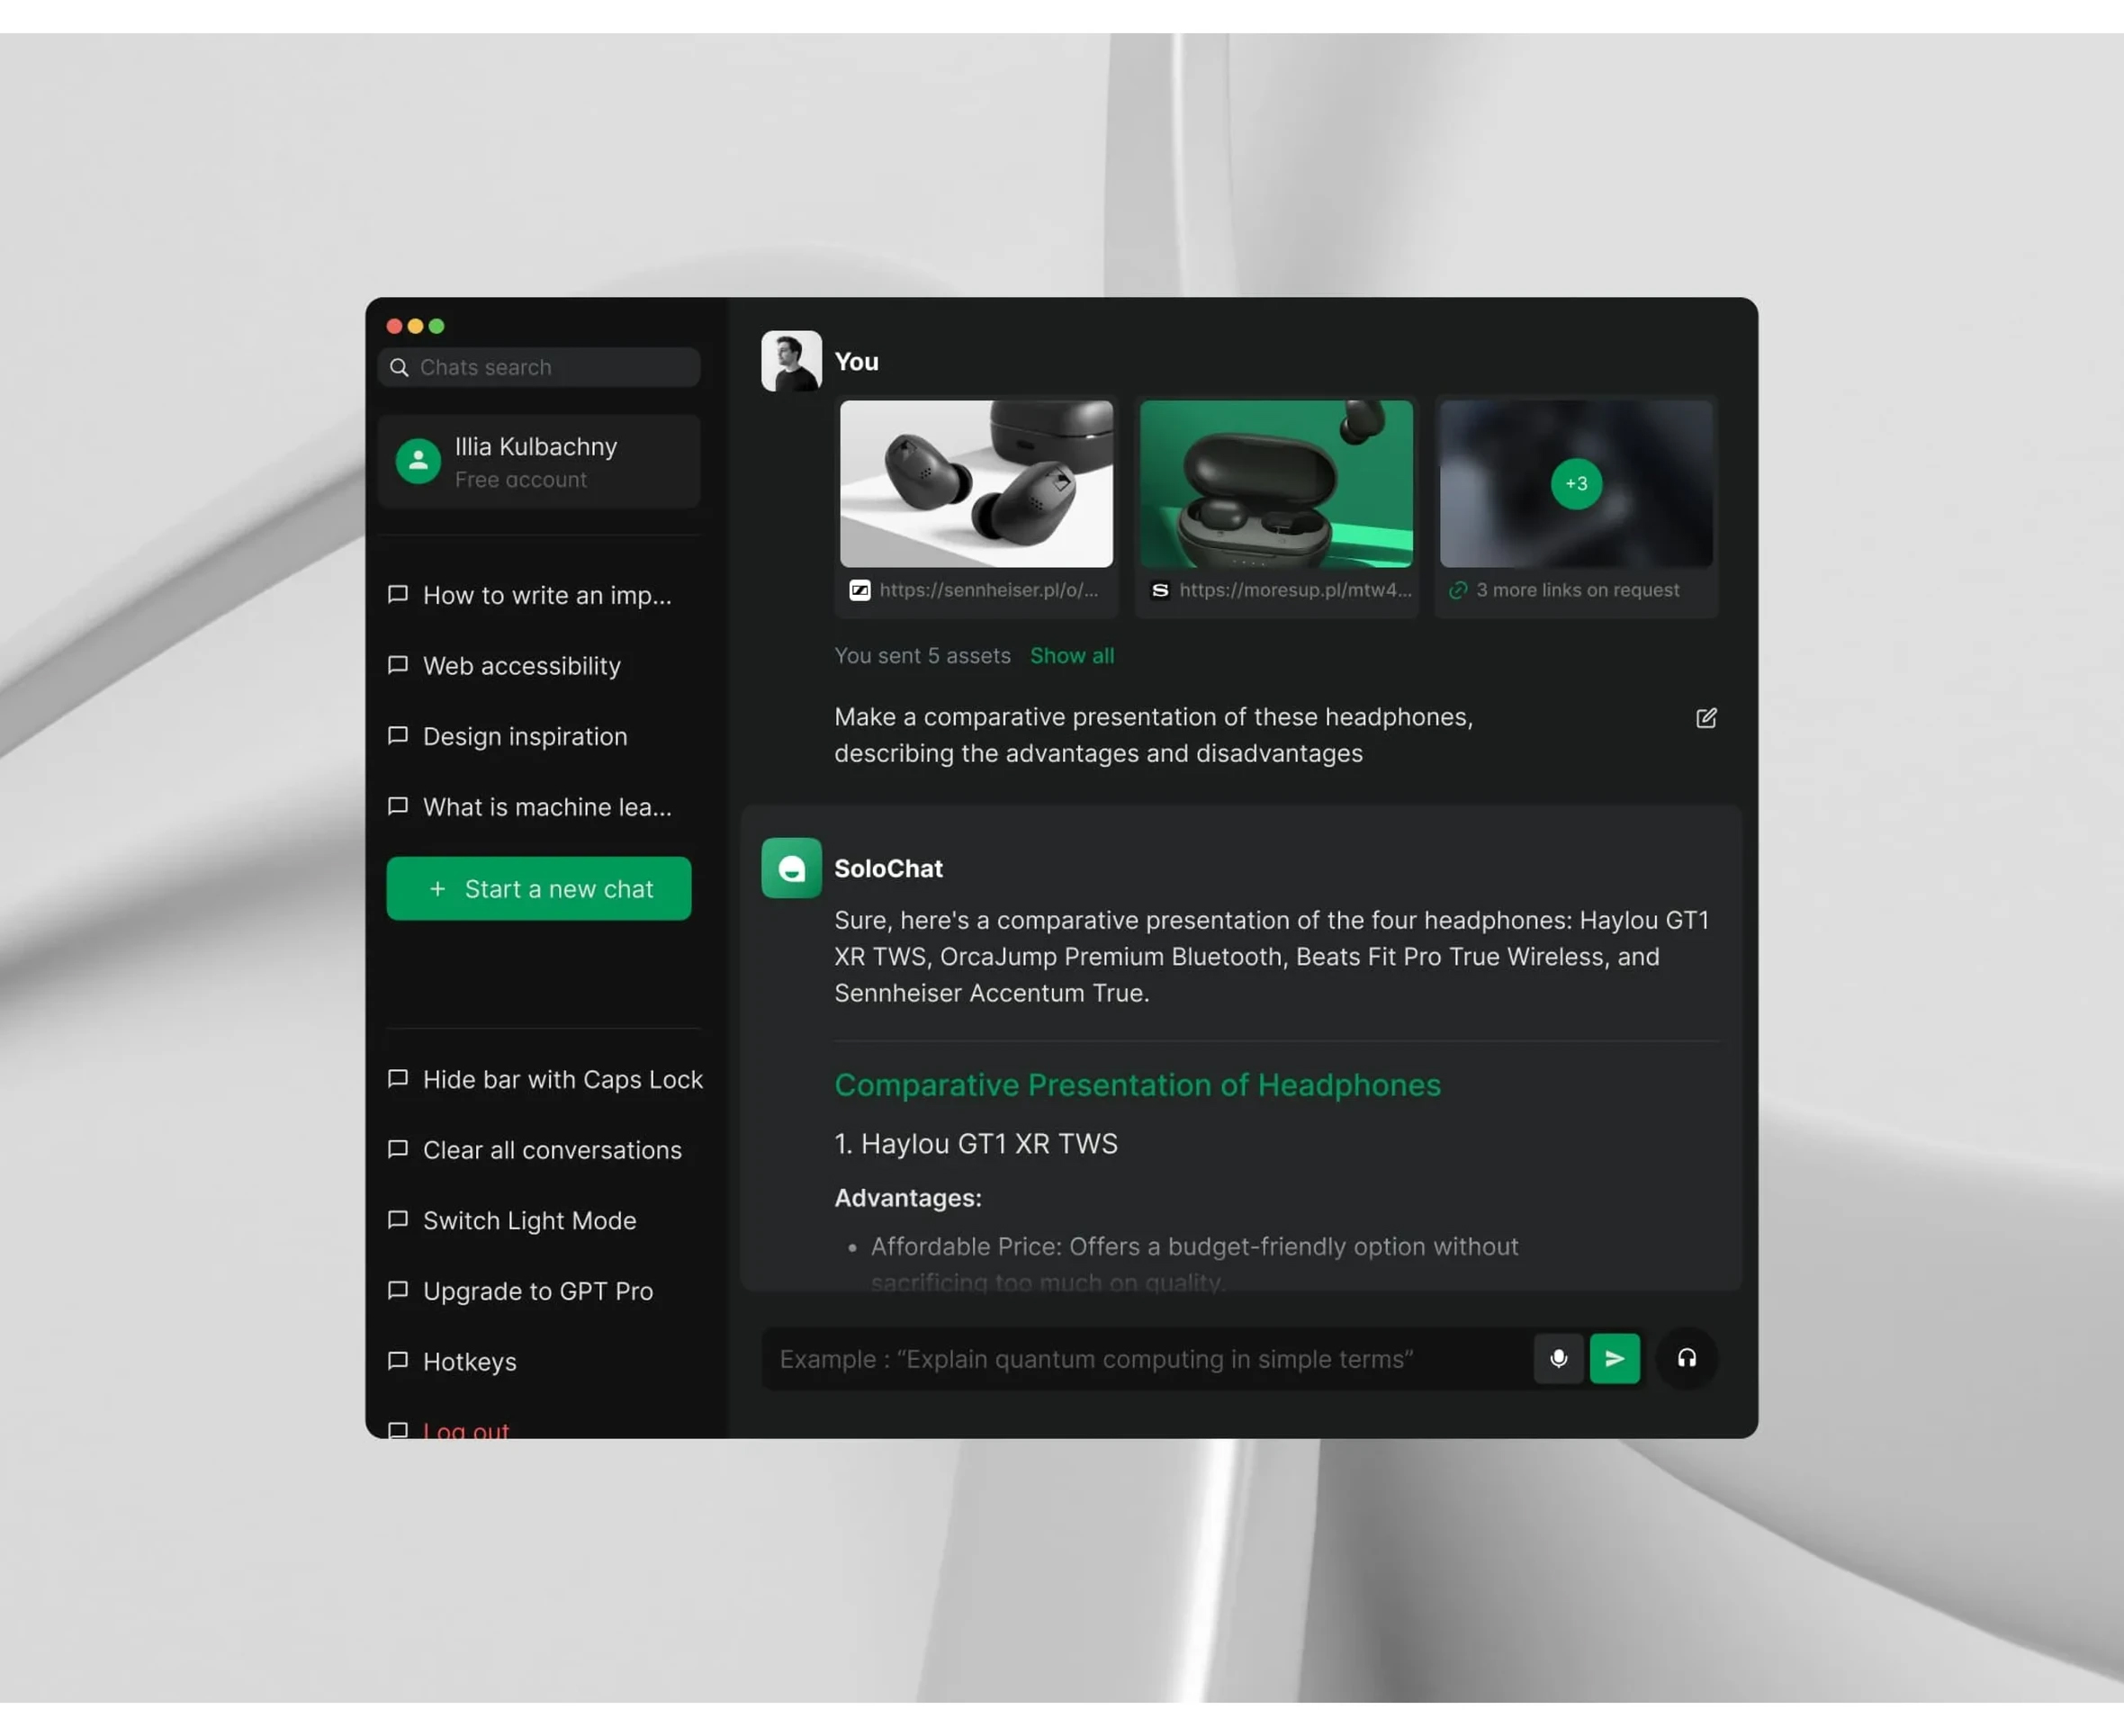Expand the +3 more images overlay
2124x1736 pixels.
(1575, 481)
